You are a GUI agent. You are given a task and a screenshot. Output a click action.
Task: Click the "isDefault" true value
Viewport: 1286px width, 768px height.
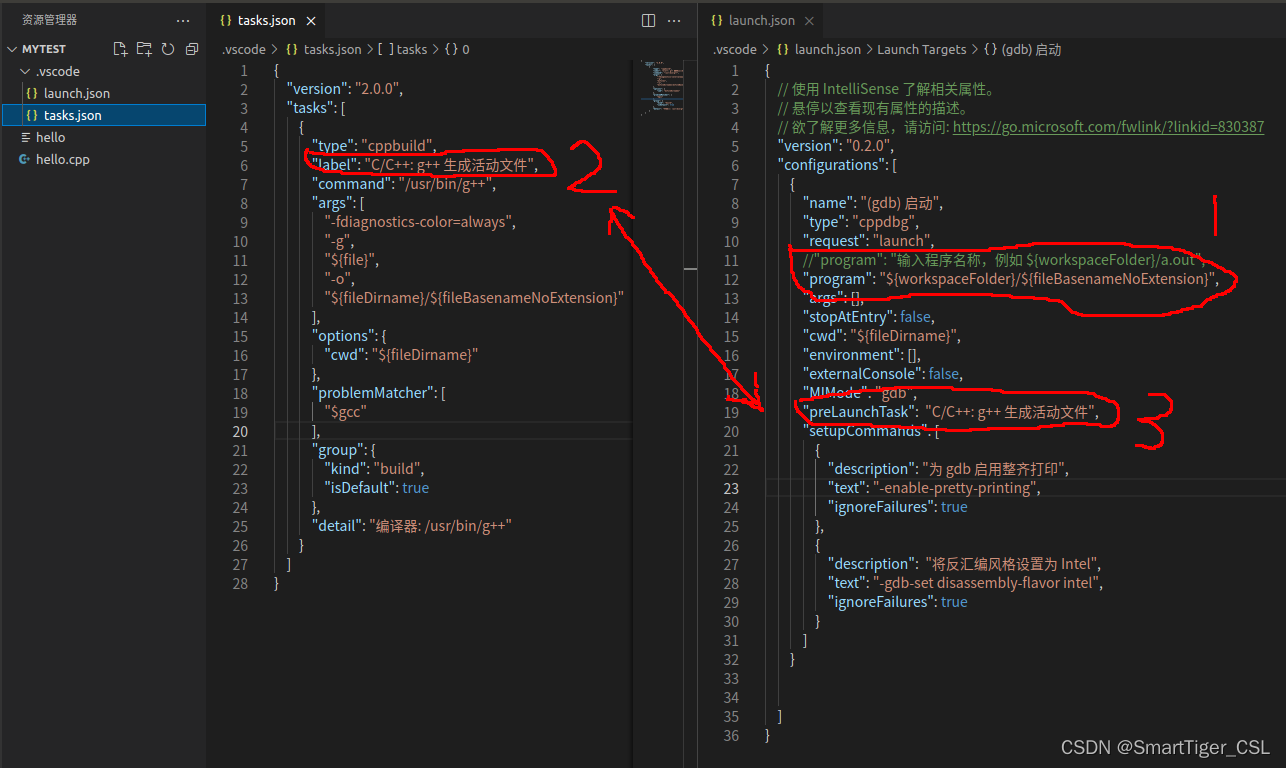click(415, 488)
